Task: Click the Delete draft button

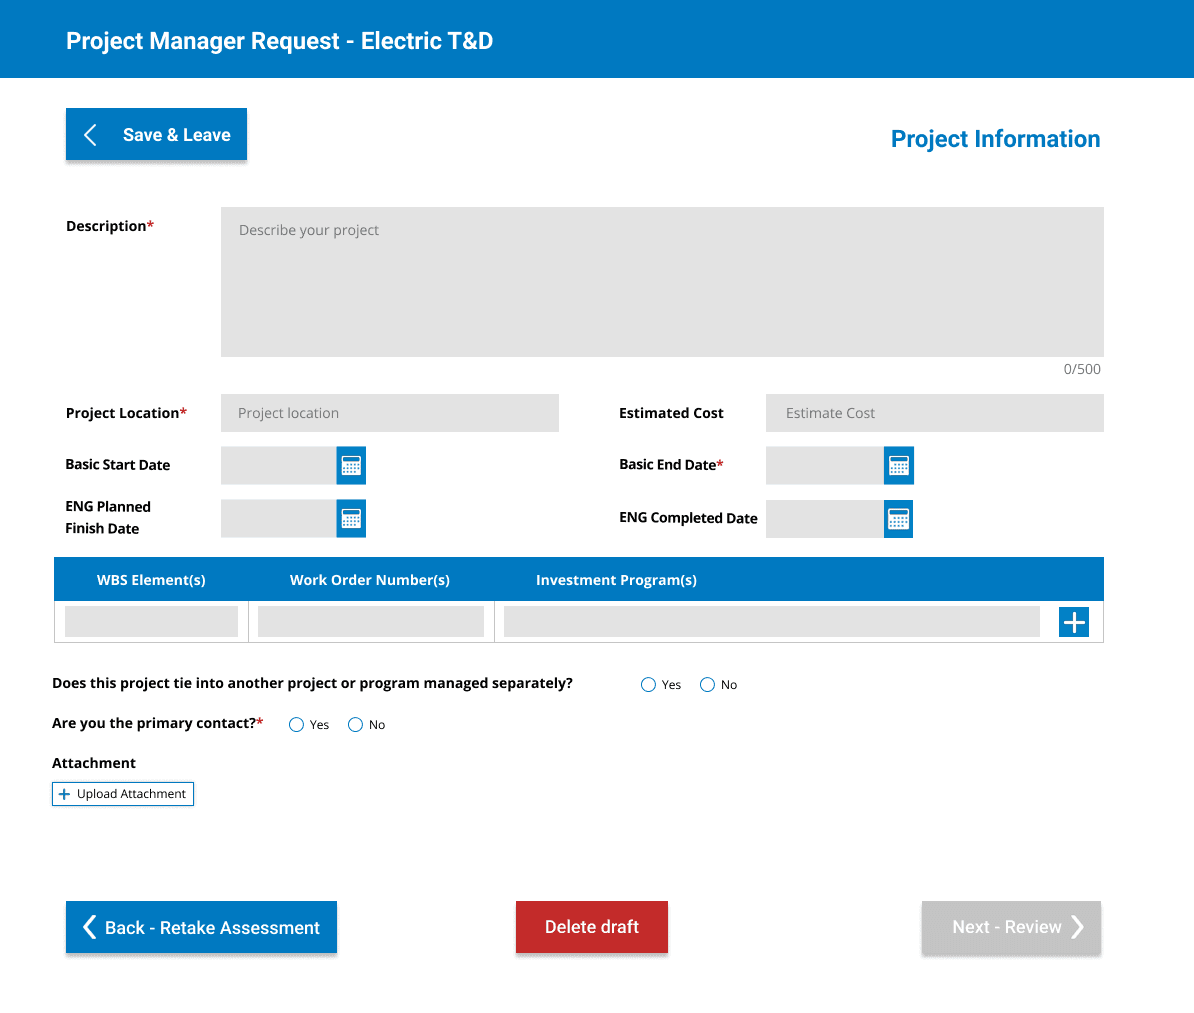Action: point(592,927)
